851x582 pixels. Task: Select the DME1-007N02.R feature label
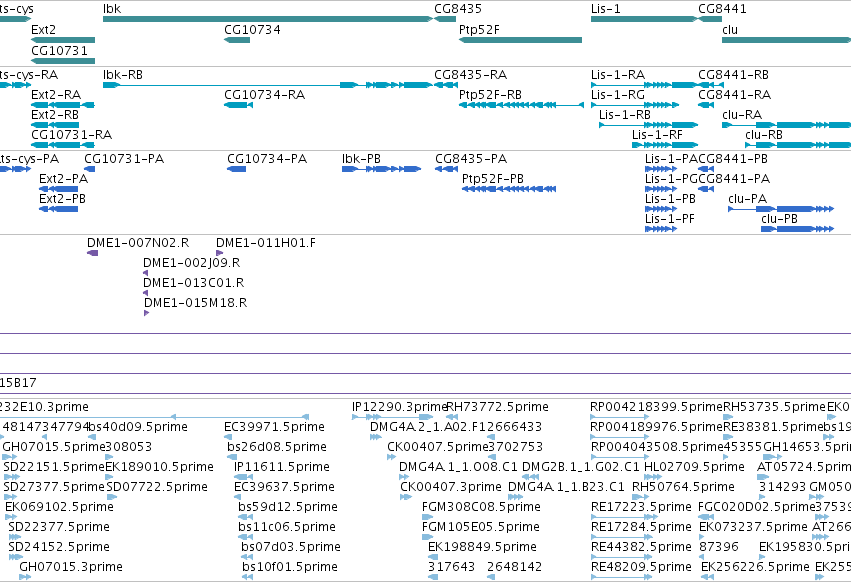tap(138, 243)
